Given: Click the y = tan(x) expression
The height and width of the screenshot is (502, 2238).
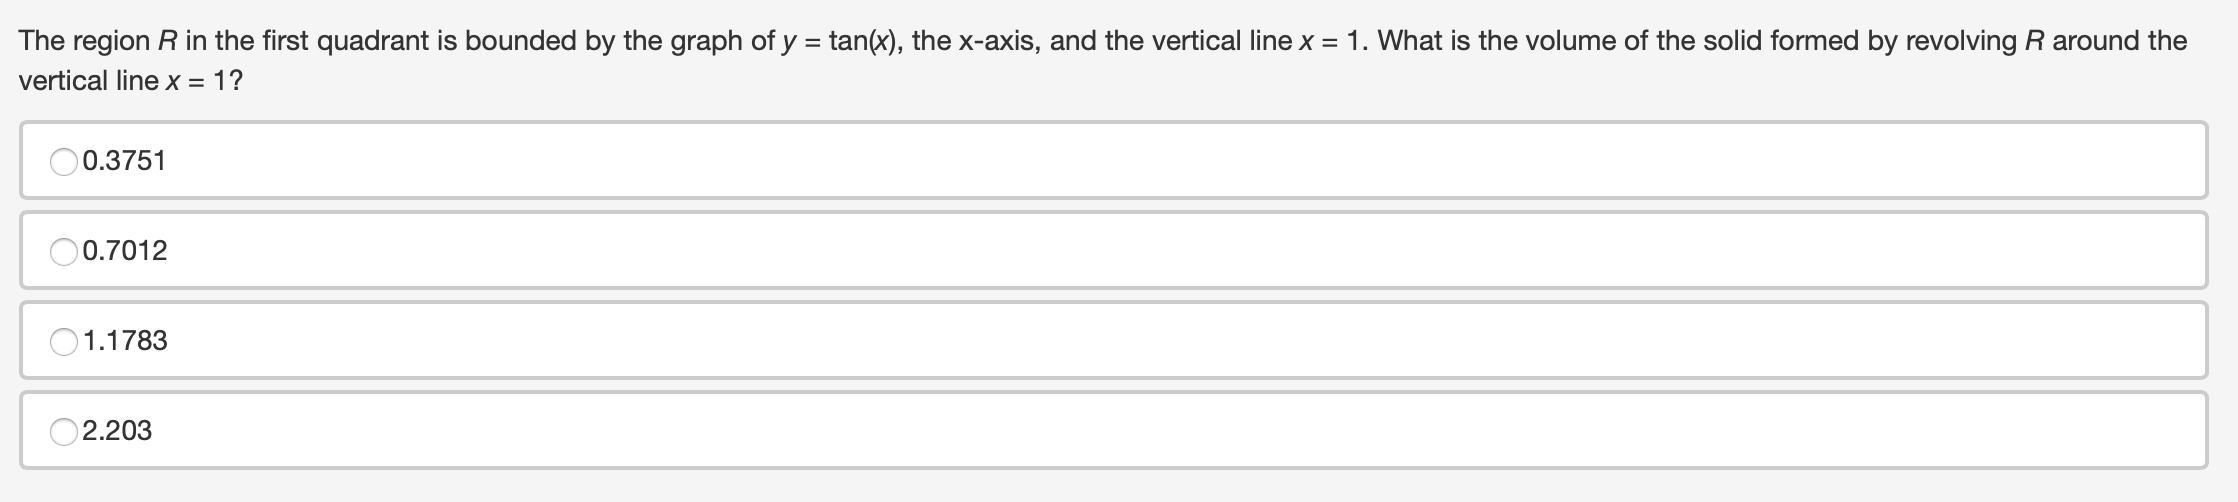Looking at the screenshot, I should (842, 42).
